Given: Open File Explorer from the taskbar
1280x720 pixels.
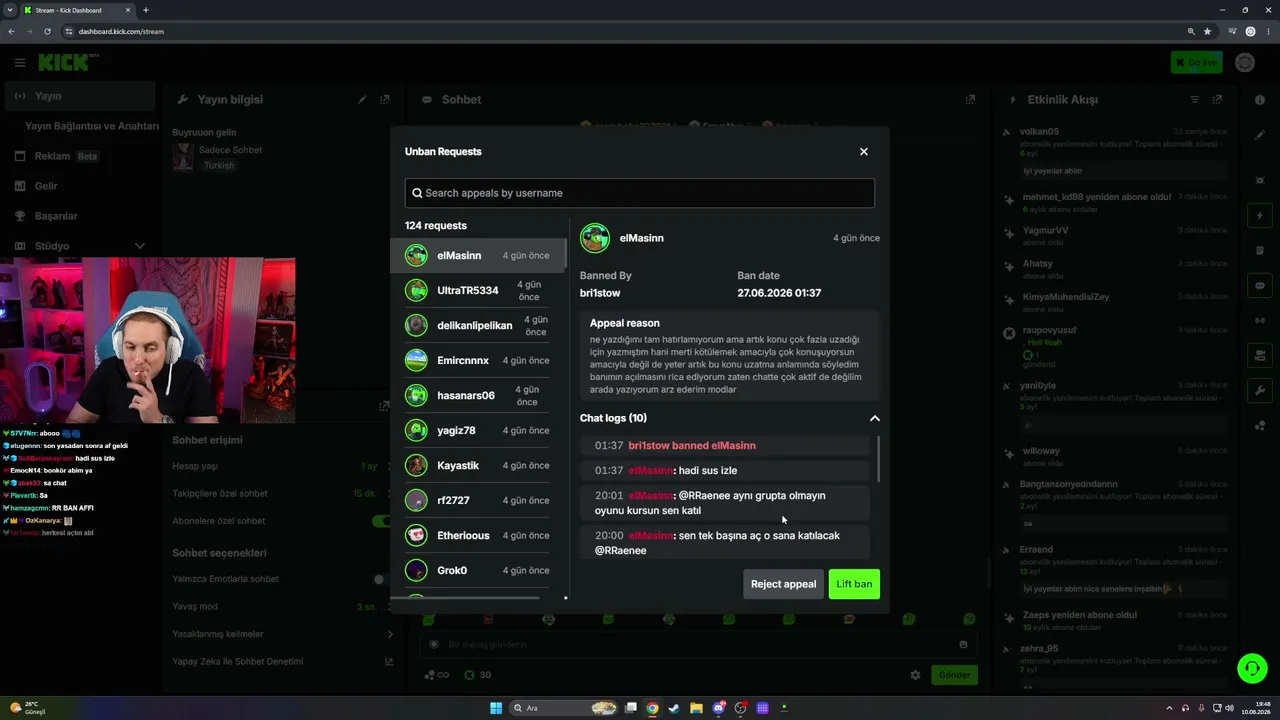Looking at the screenshot, I should coord(696,708).
